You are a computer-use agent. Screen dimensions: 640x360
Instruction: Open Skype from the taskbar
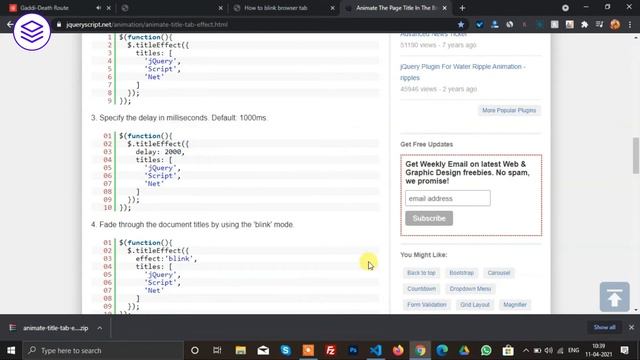pyautogui.click(x=286, y=350)
